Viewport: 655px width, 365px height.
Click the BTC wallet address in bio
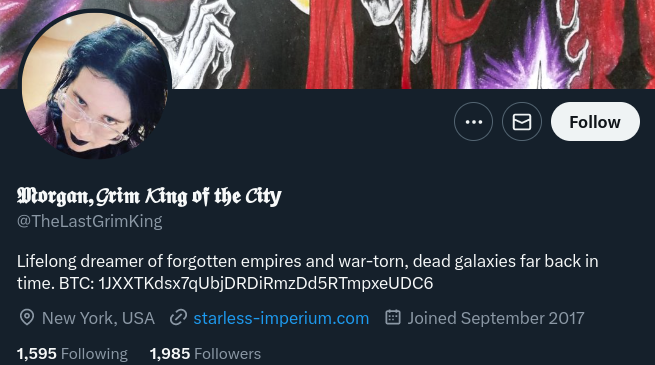tap(266, 283)
